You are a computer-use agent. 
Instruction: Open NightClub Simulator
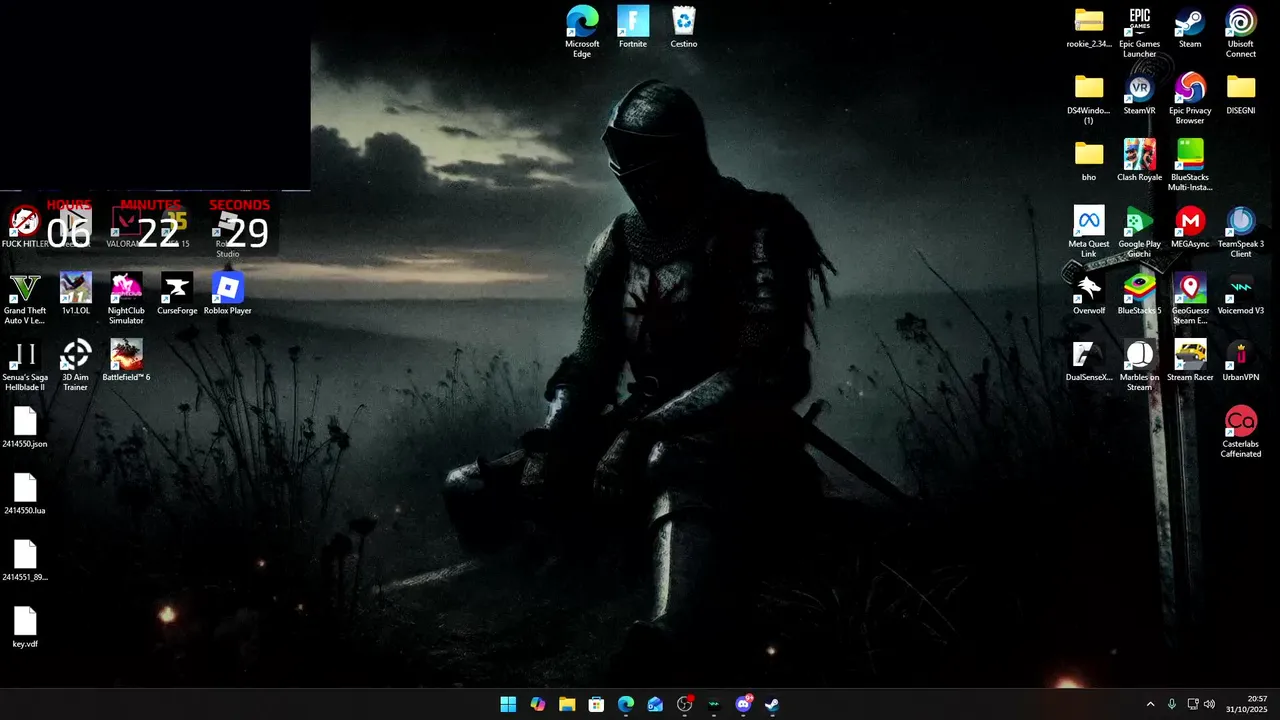[x=126, y=299]
